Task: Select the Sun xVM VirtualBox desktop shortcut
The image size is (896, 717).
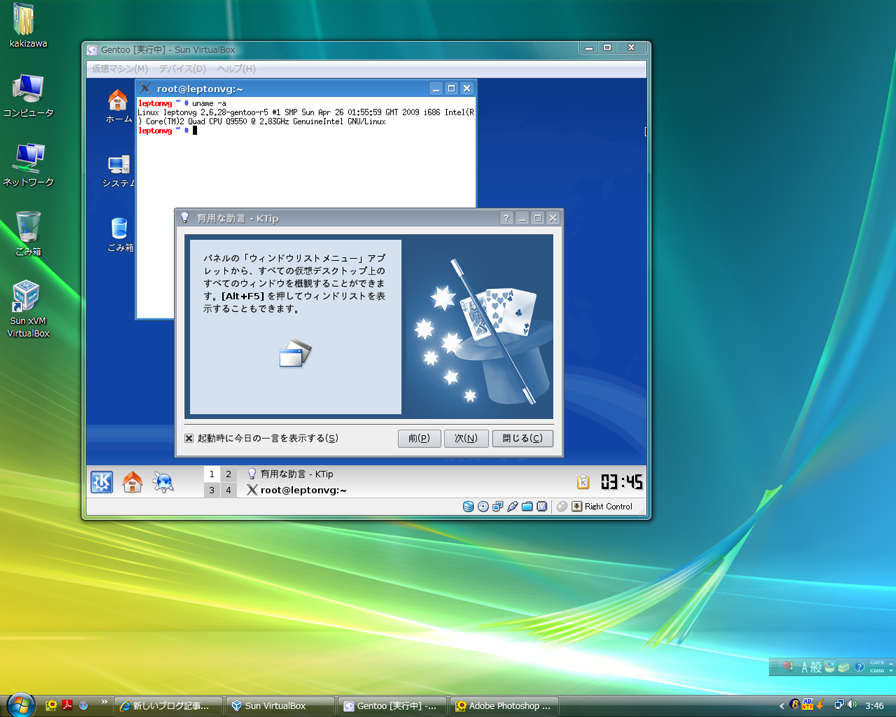Action: tap(28, 309)
